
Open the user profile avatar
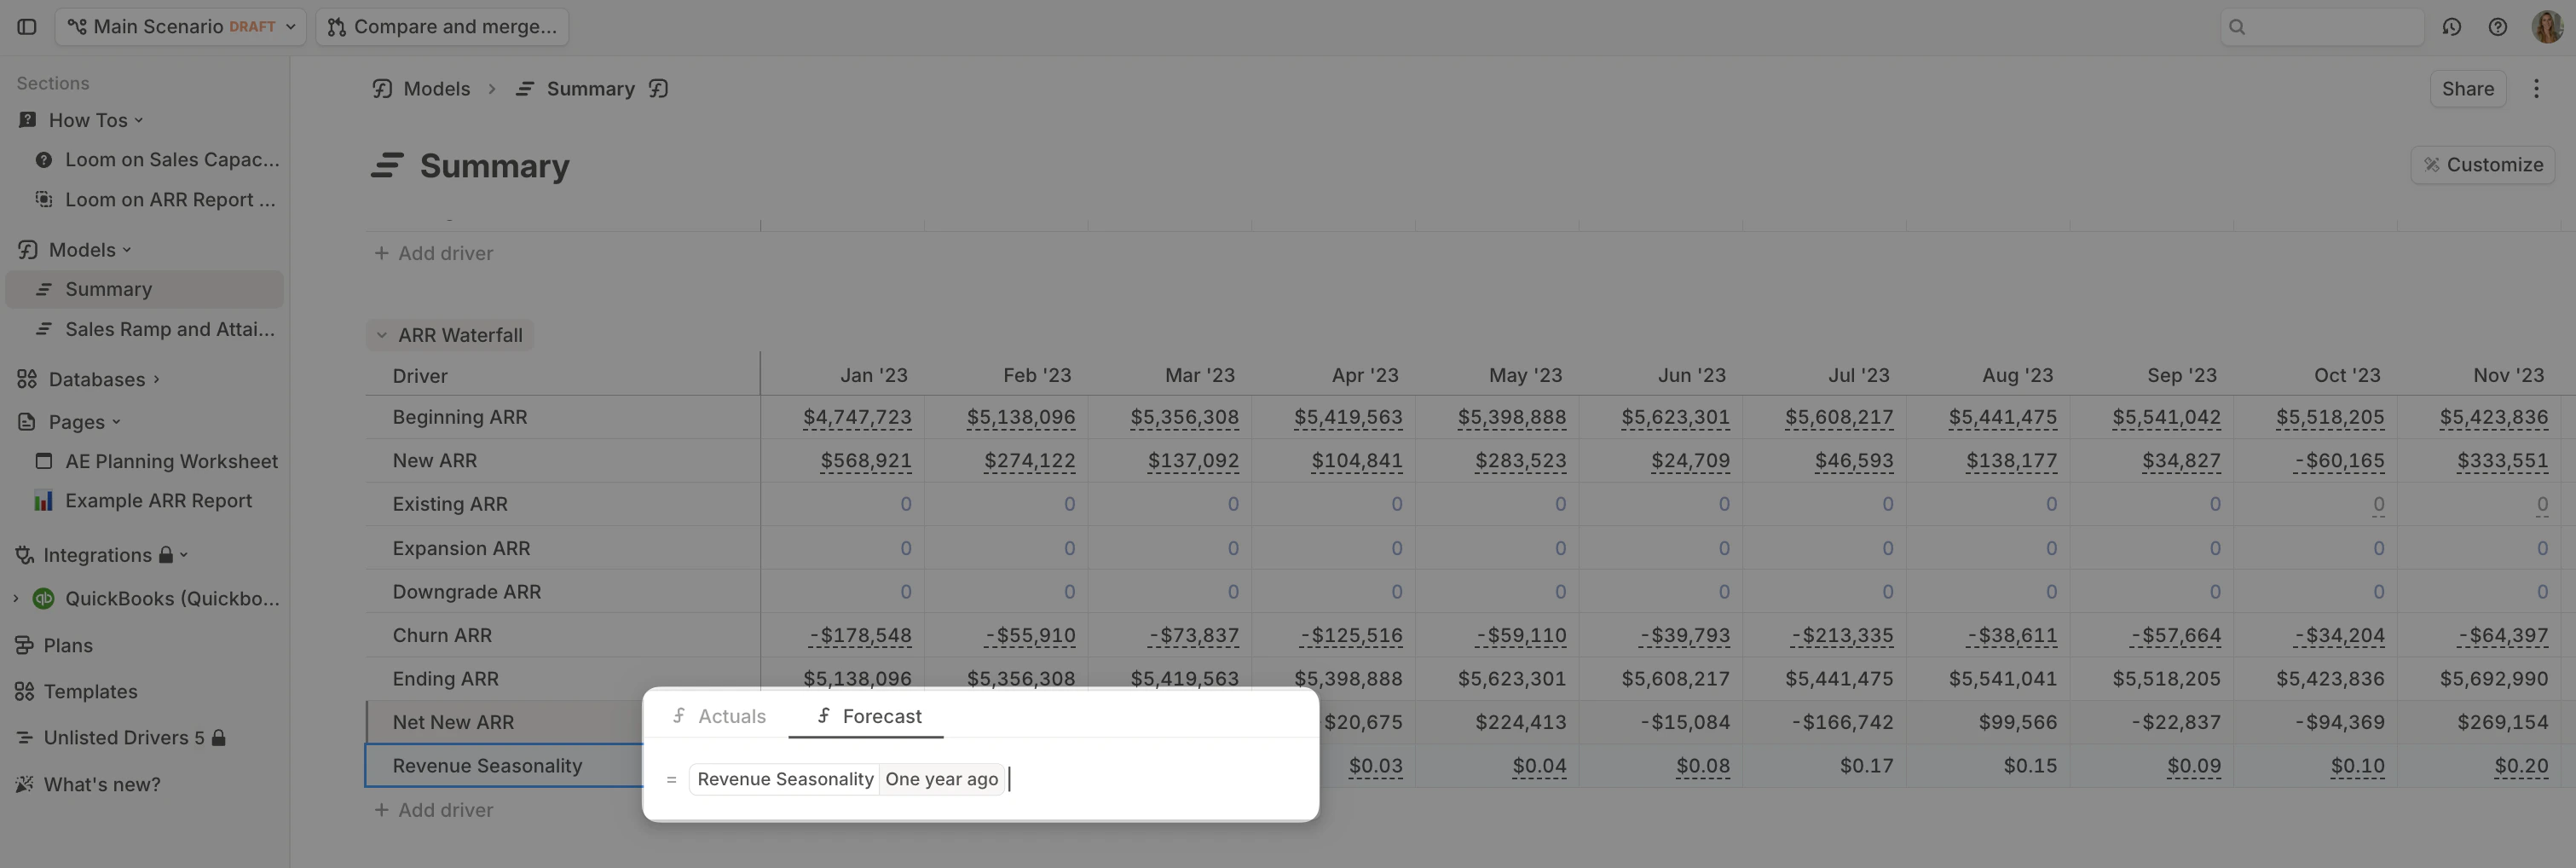pos(2546,27)
